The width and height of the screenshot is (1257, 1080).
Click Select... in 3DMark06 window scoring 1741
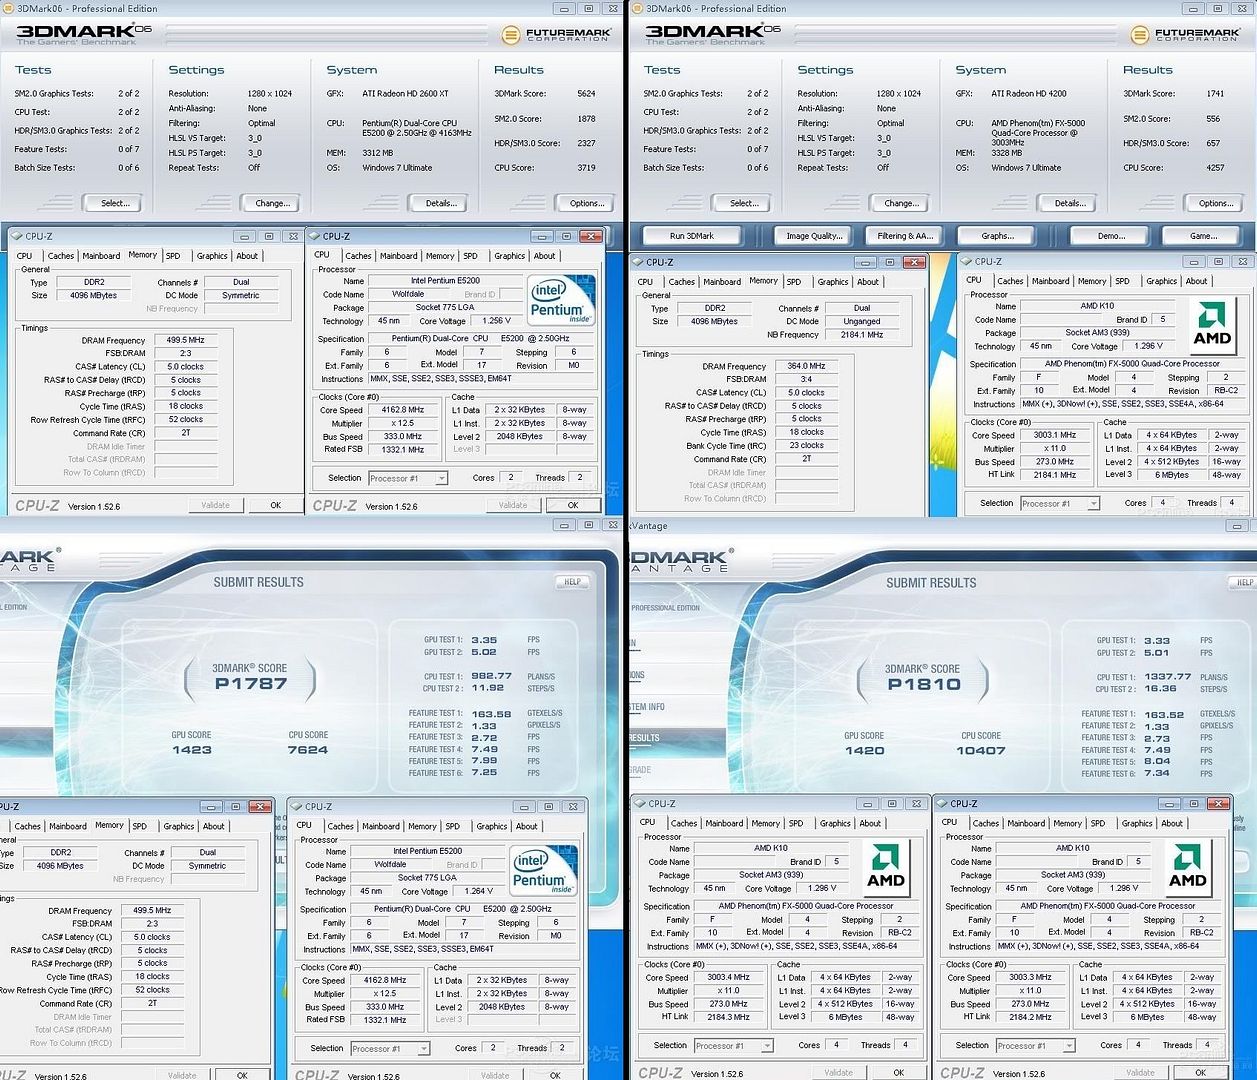744,203
